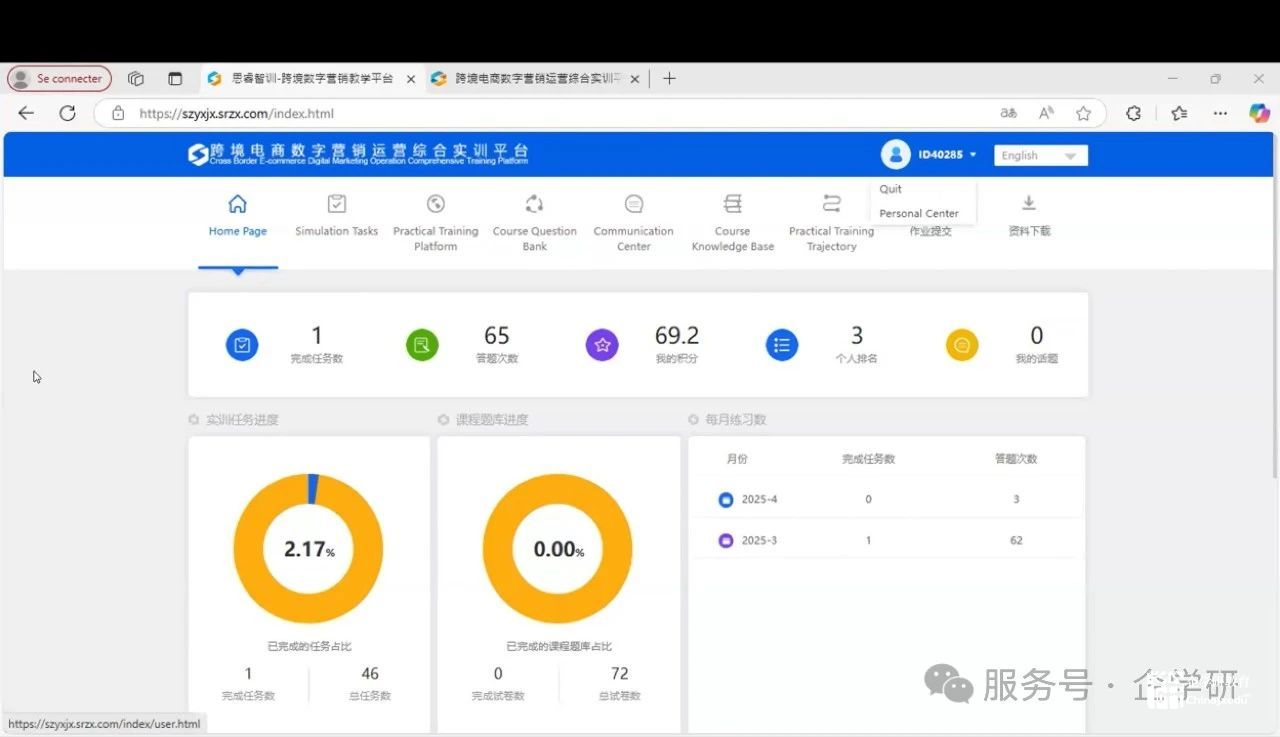Expand the ID40285 user menu arrow
1280x737 pixels.
pos(973,155)
